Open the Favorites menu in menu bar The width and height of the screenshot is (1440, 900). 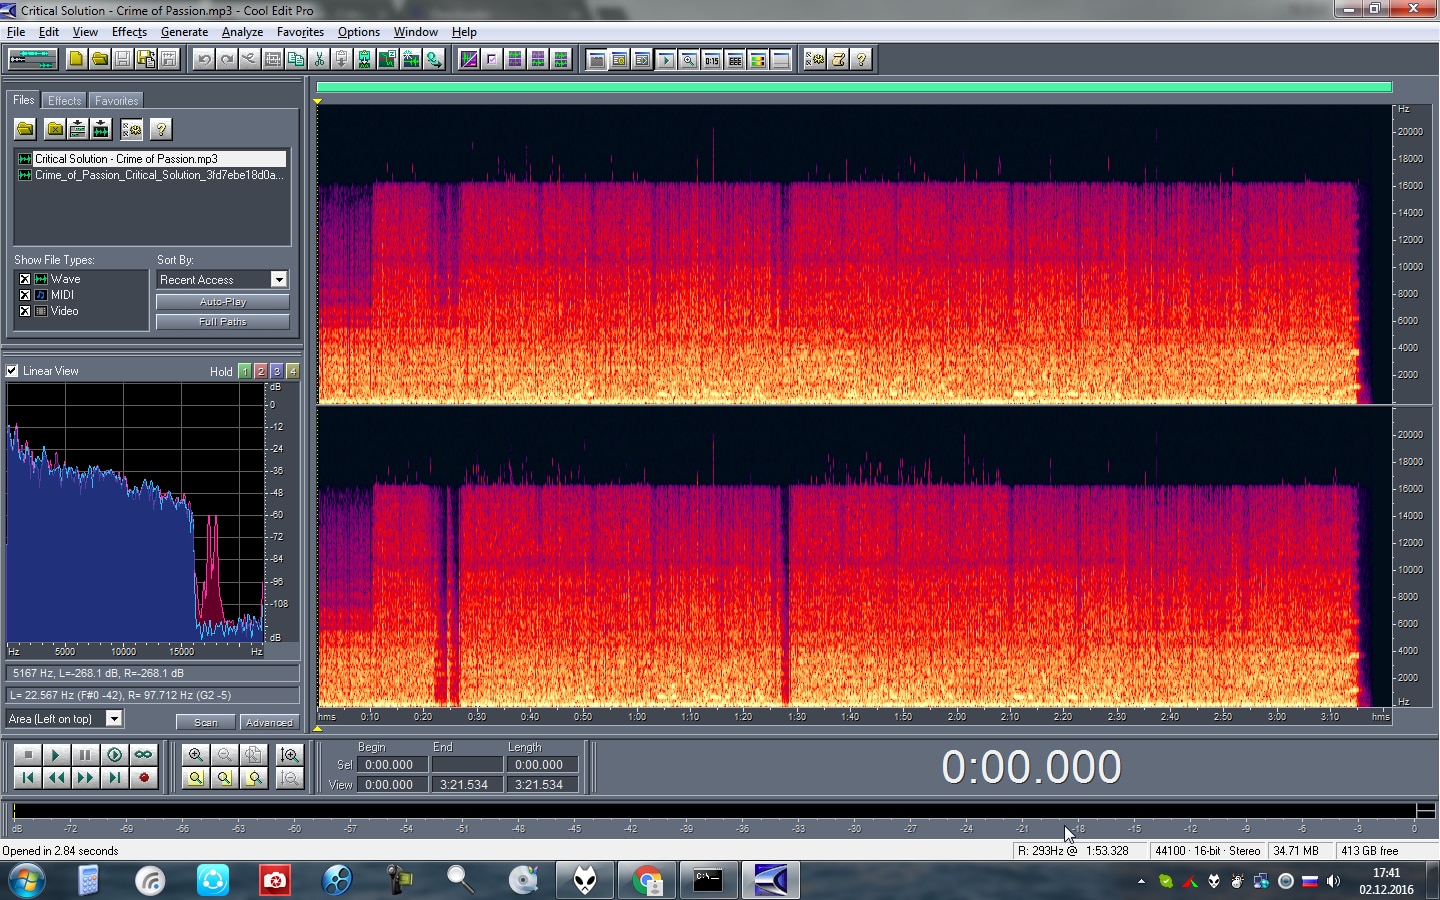[300, 32]
